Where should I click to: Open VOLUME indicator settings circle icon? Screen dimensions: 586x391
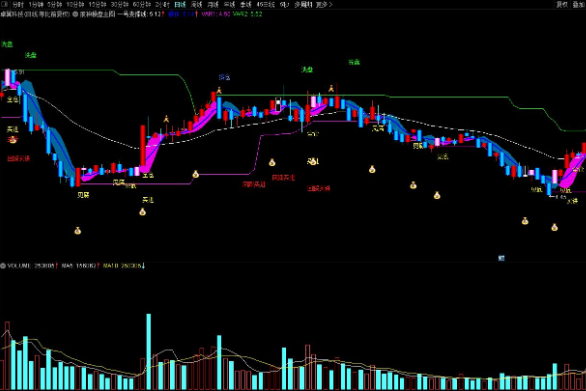point(3,266)
